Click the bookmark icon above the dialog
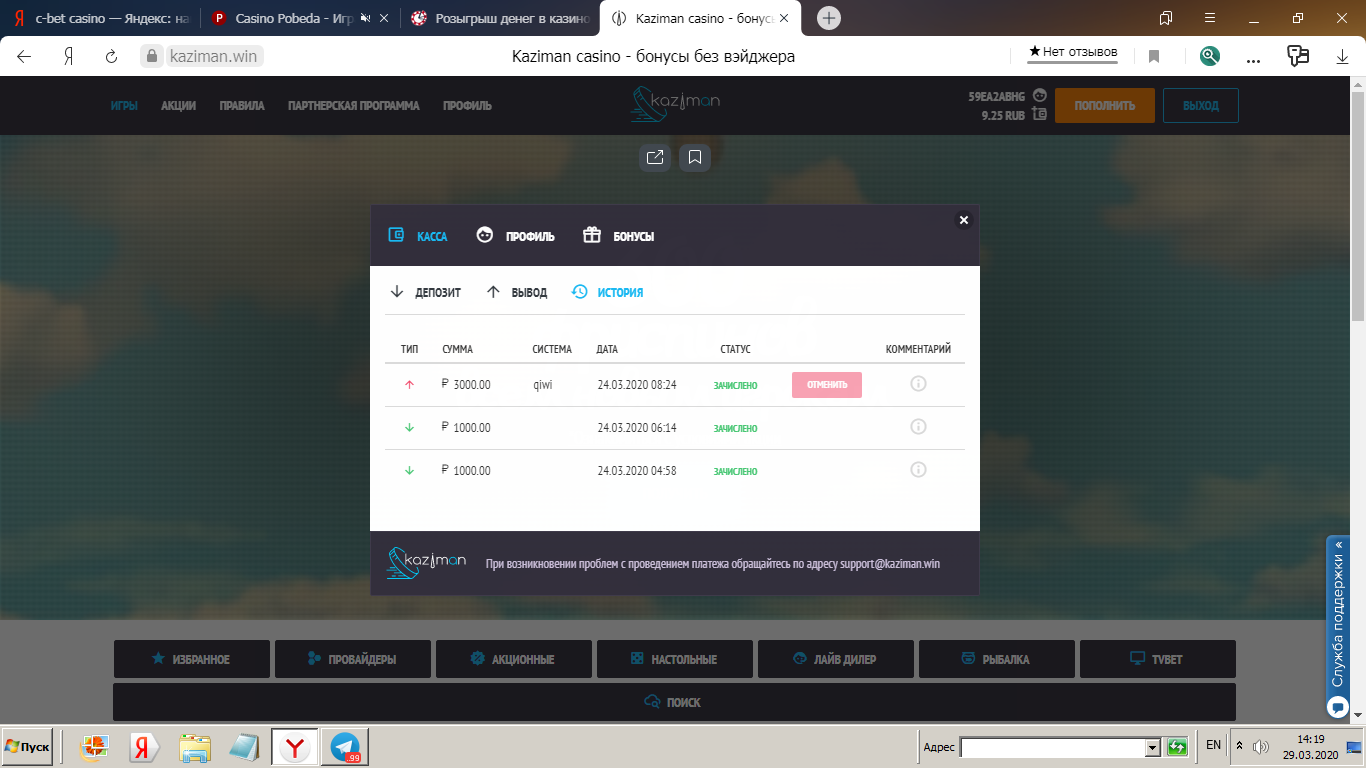Image resolution: width=1372 pixels, height=776 pixels. (x=695, y=157)
